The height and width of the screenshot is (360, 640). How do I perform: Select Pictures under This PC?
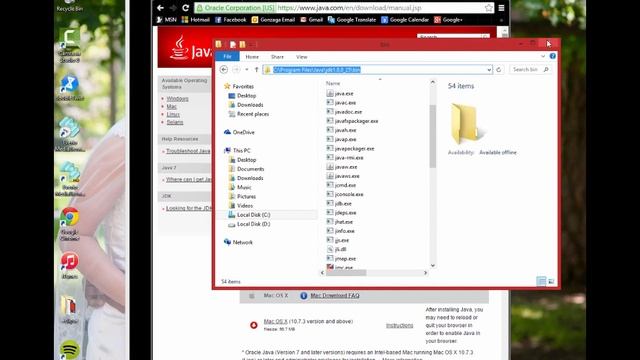pos(242,197)
